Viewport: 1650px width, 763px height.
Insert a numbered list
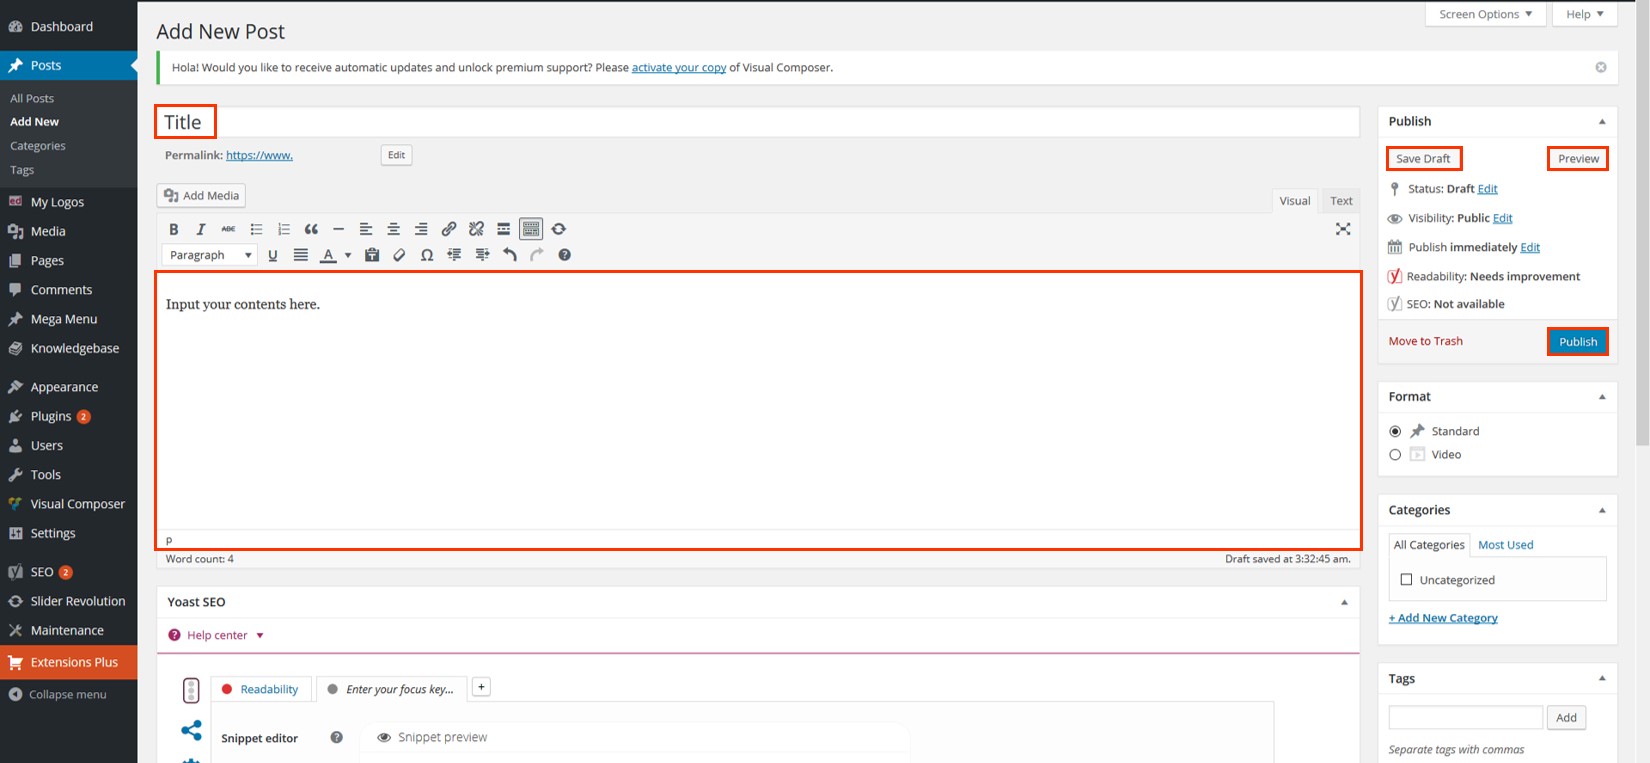(284, 229)
